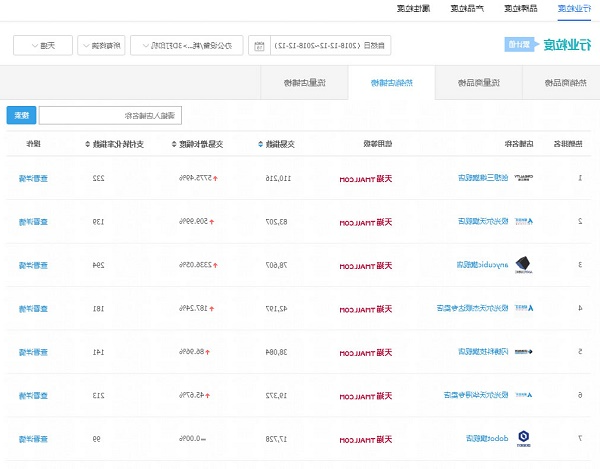Viewport: 600px width, 469px height.
Task: Click the shop name search input field
Action: click(109, 115)
